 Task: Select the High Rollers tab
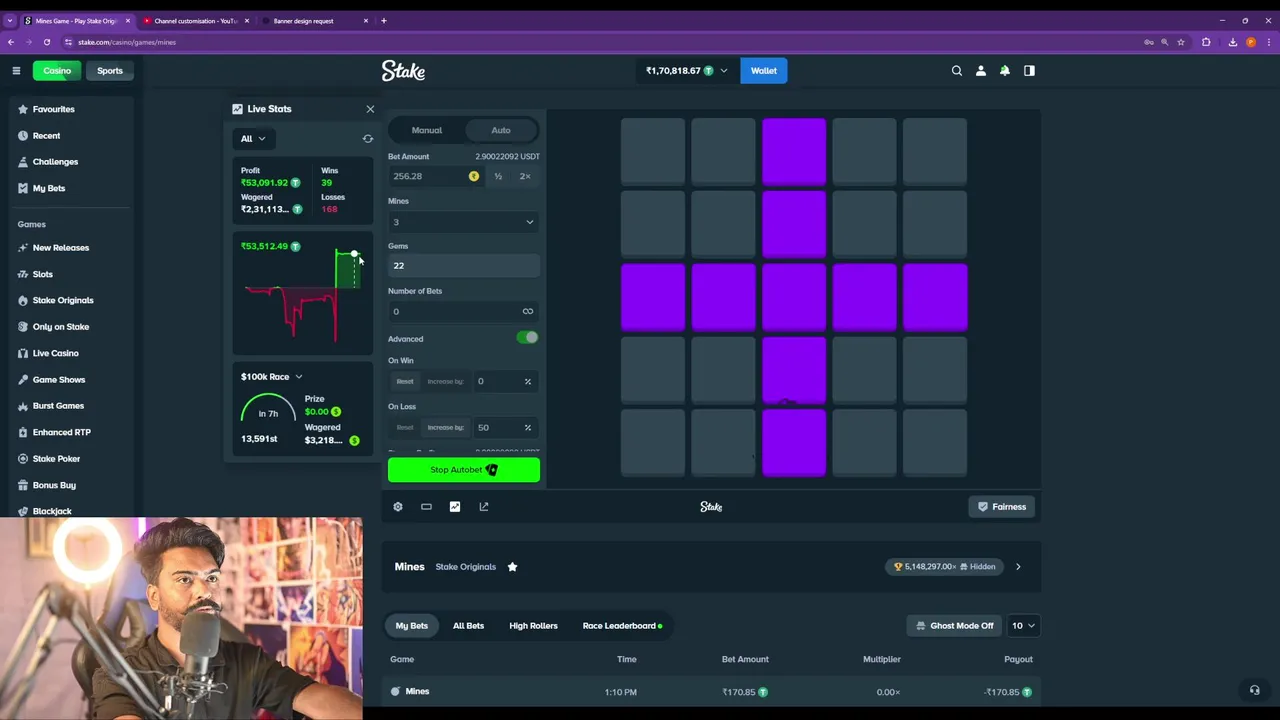pos(533,626)
